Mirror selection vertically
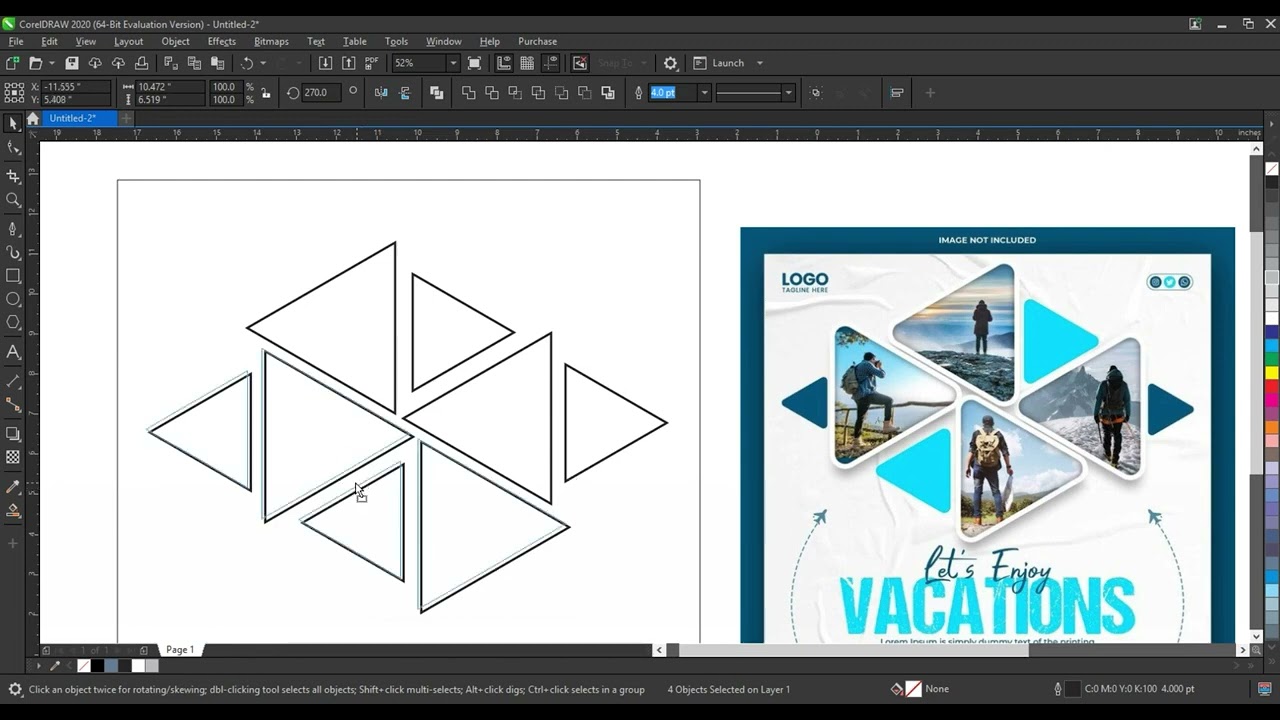This screenshot has width=1280, height=720. pyautogui.click(x=404, y=93)
